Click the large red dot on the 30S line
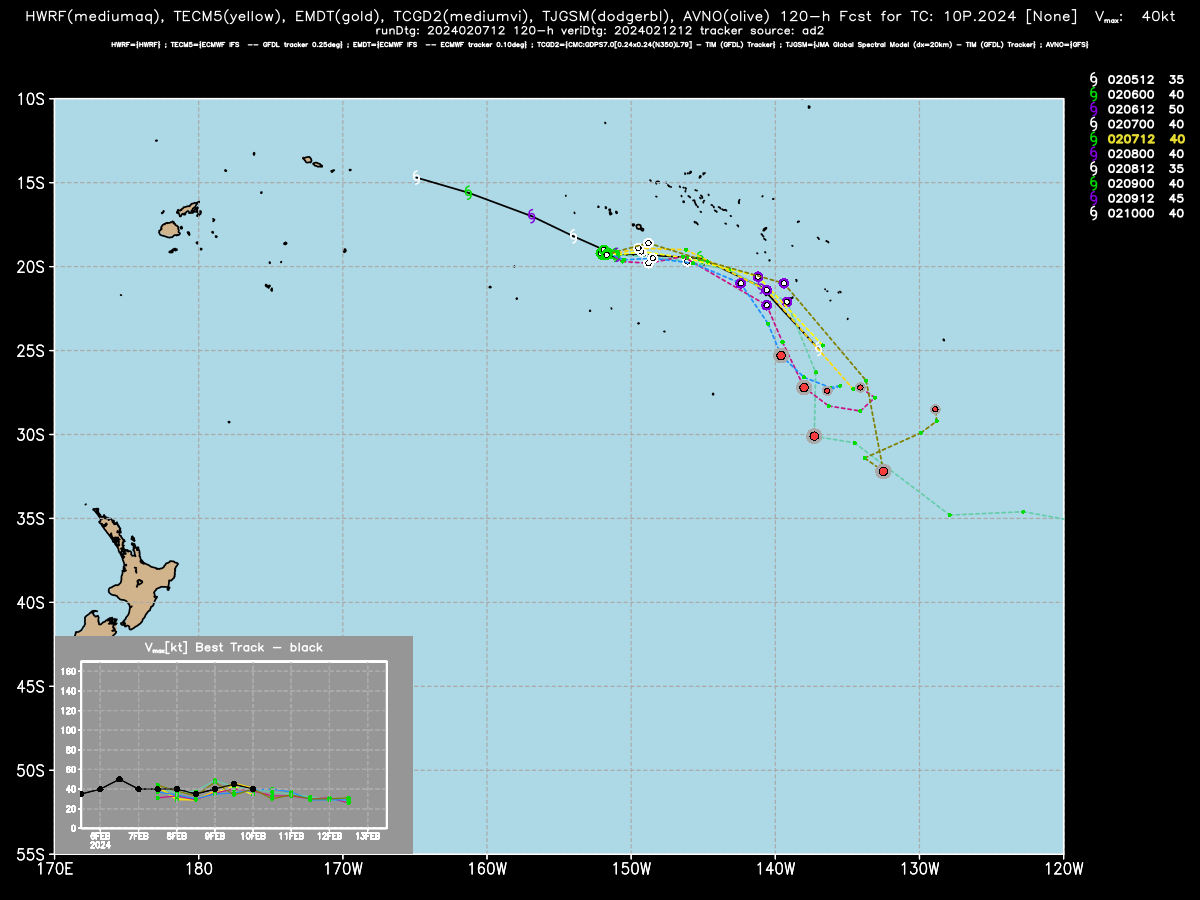1200x900 pixels. point(814,436)
